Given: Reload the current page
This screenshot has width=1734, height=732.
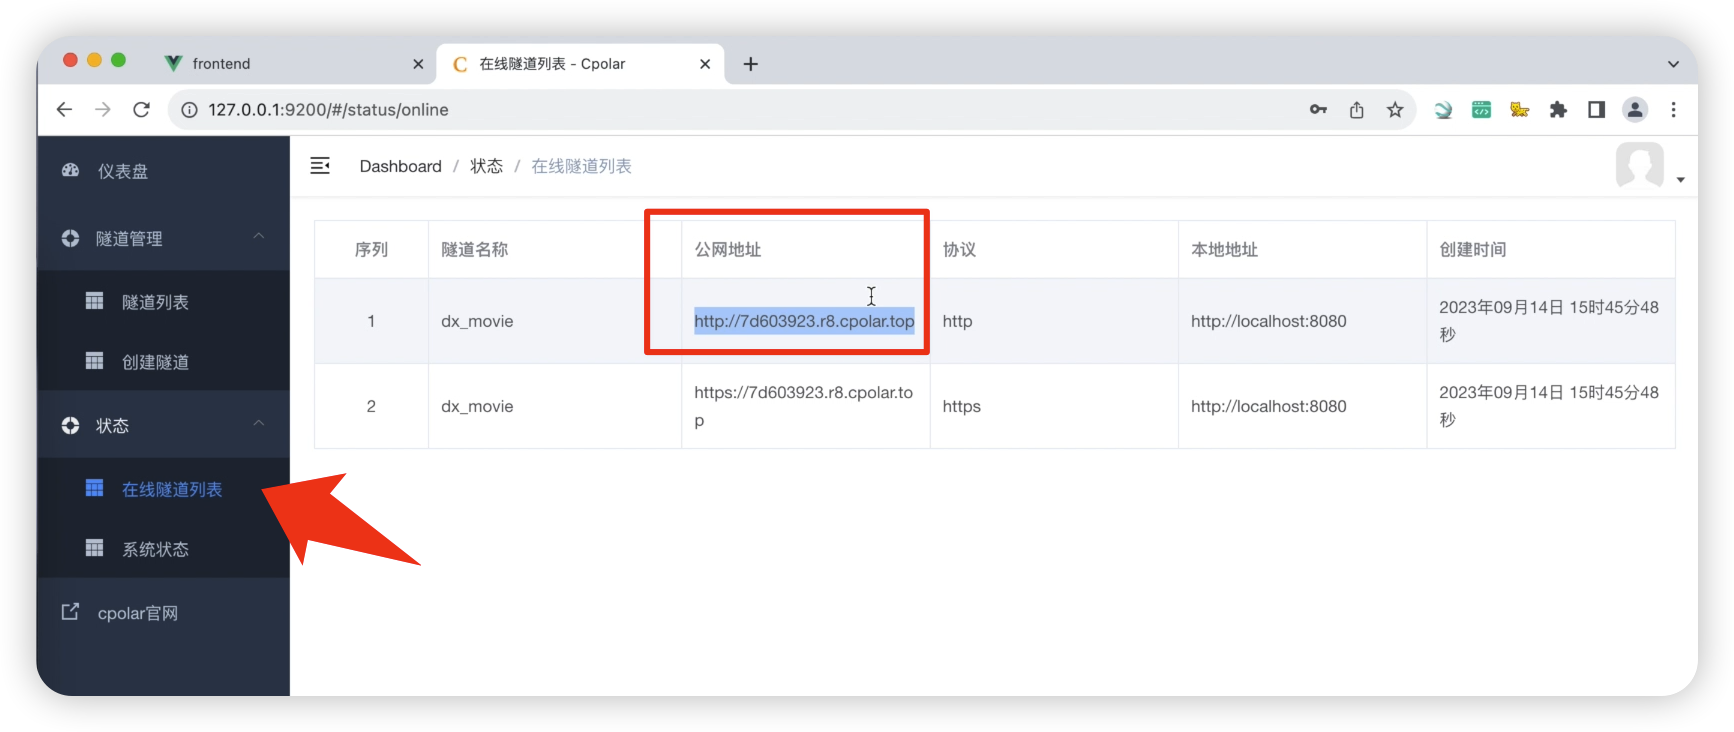Looking at the screenshot, I should (142, 109).
